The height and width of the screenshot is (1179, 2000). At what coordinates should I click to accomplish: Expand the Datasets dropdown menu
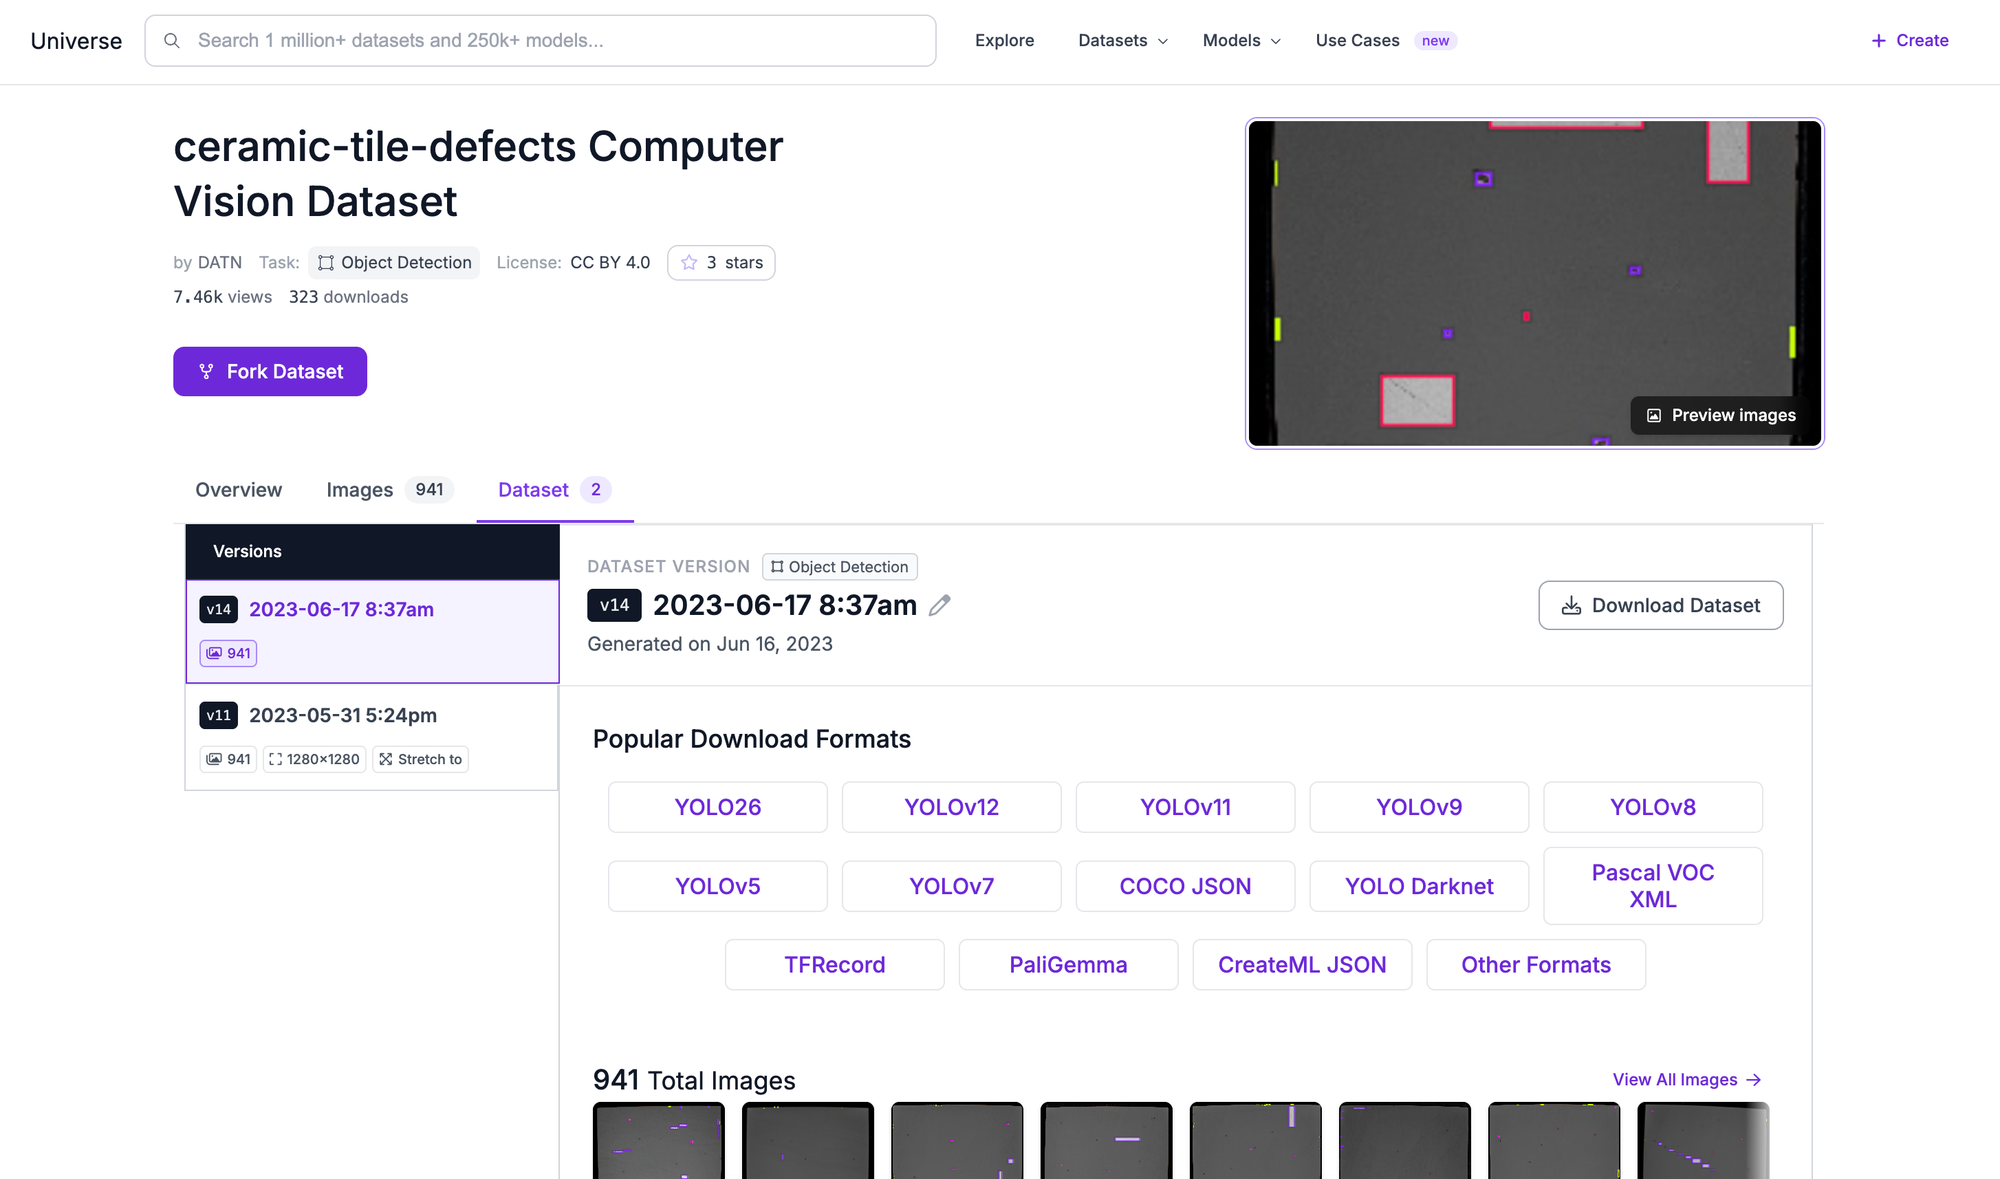(1123, 41)
